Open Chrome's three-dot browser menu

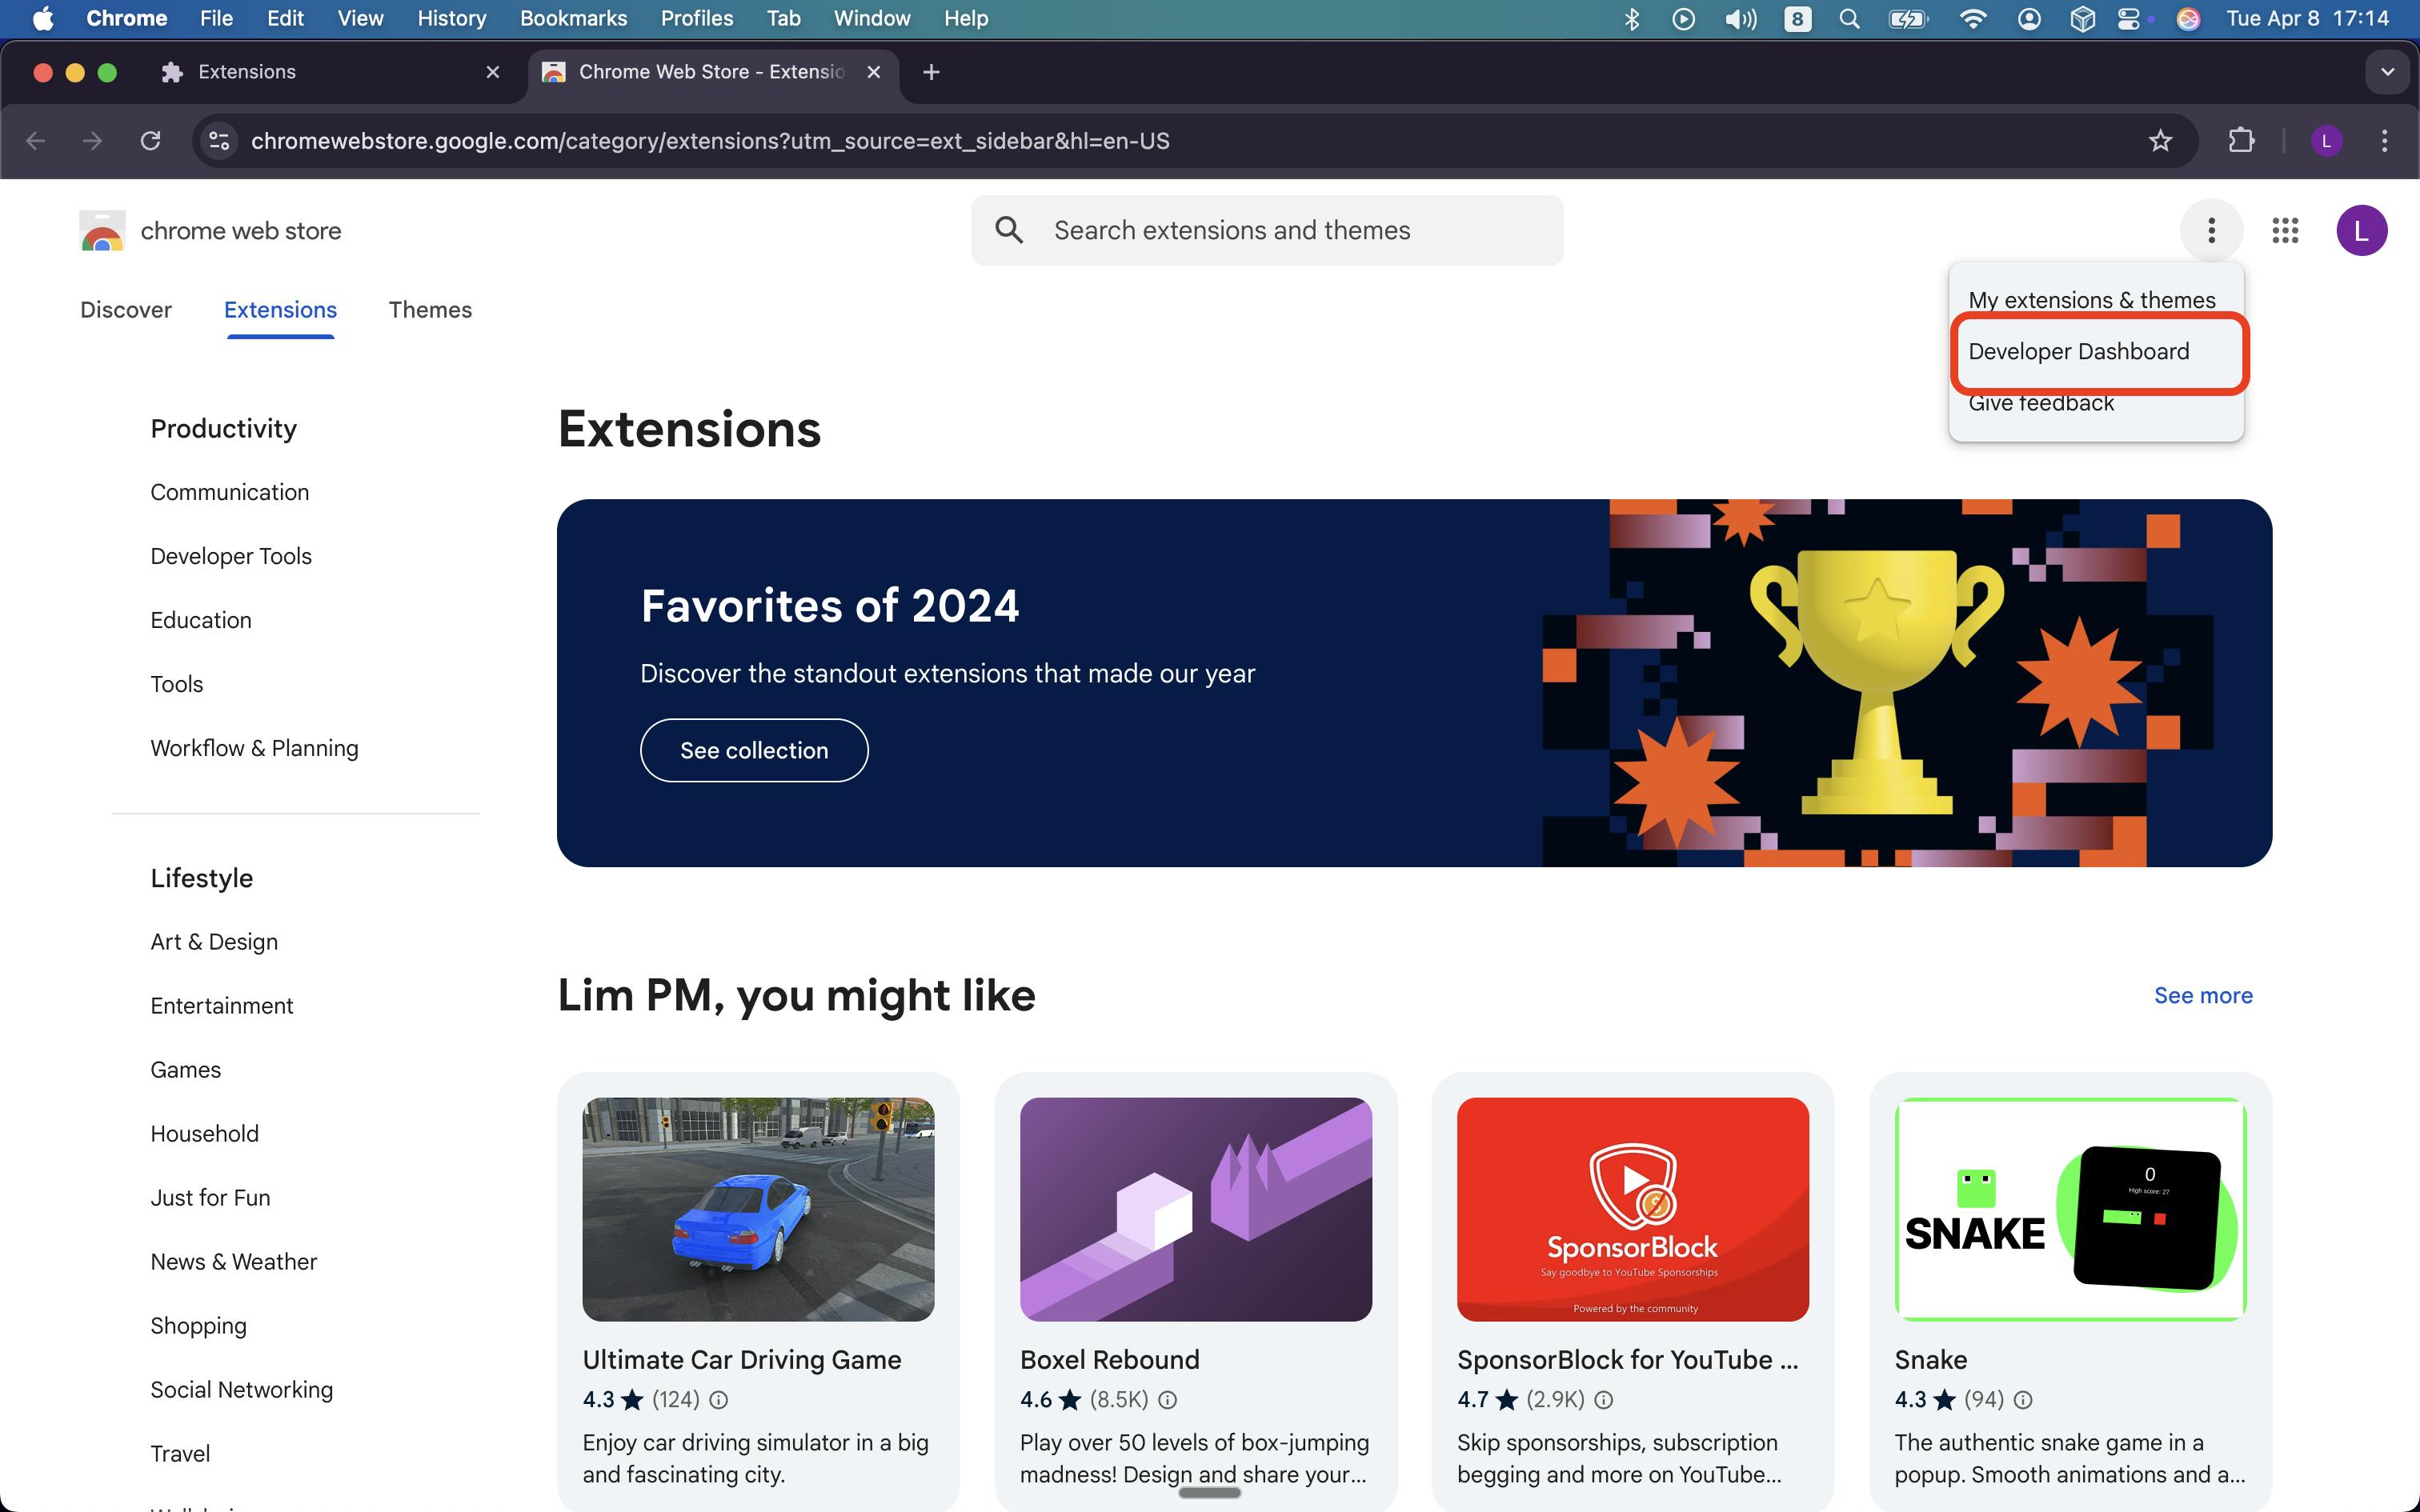(2384, 141)
